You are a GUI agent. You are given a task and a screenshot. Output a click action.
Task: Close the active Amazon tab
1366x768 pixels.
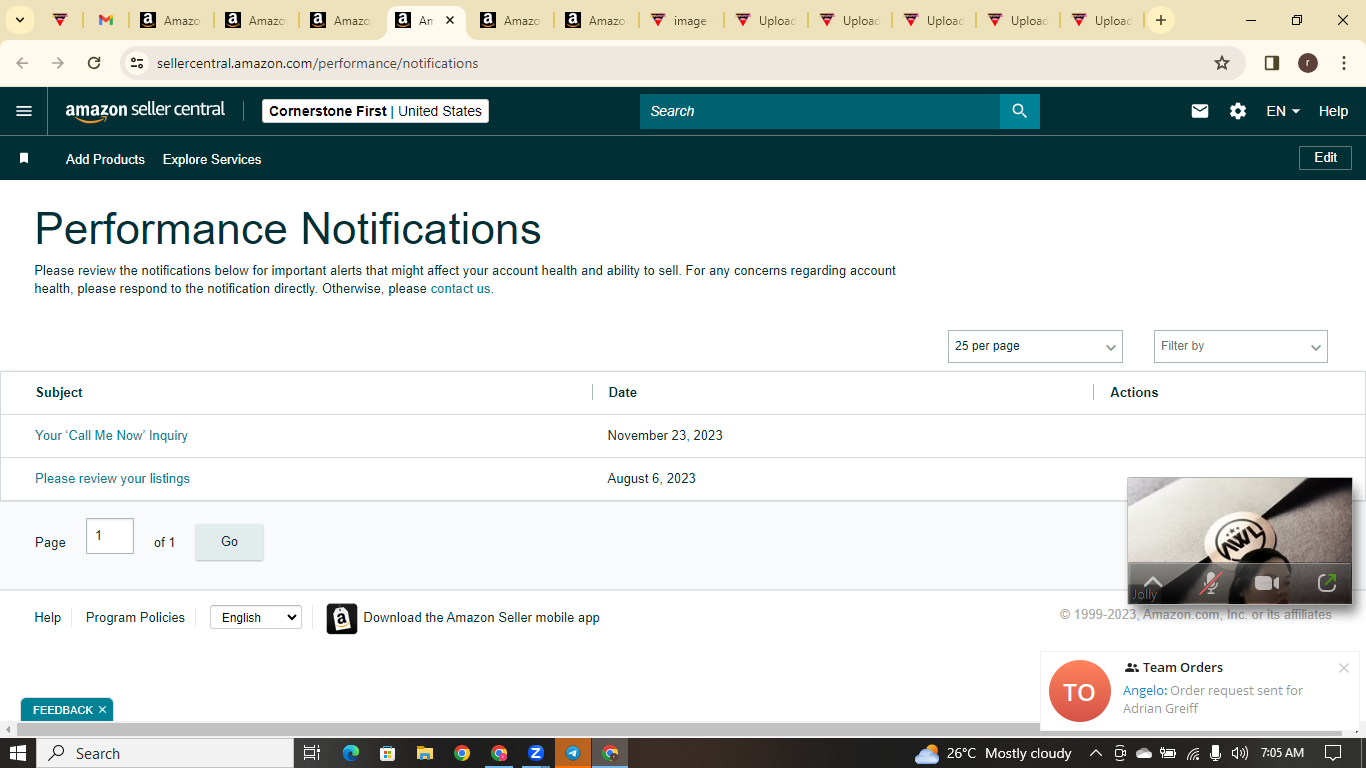[450, 20]
